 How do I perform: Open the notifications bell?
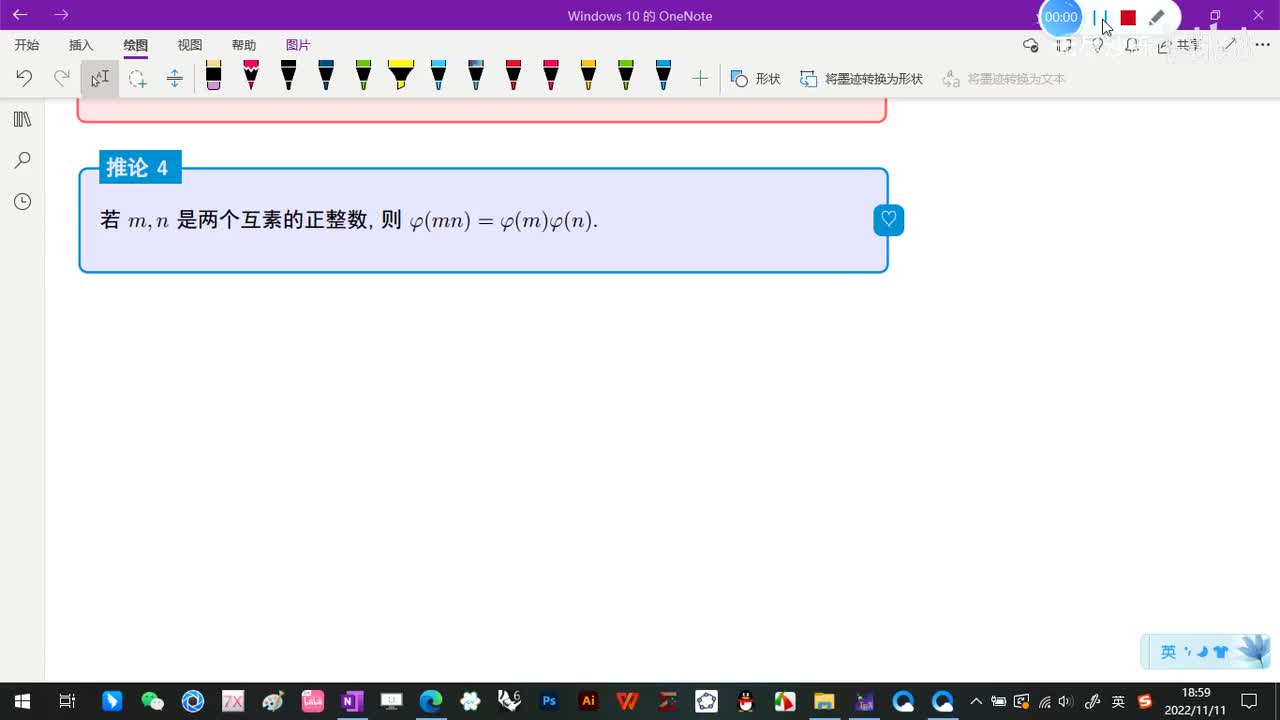point(1131,45)
